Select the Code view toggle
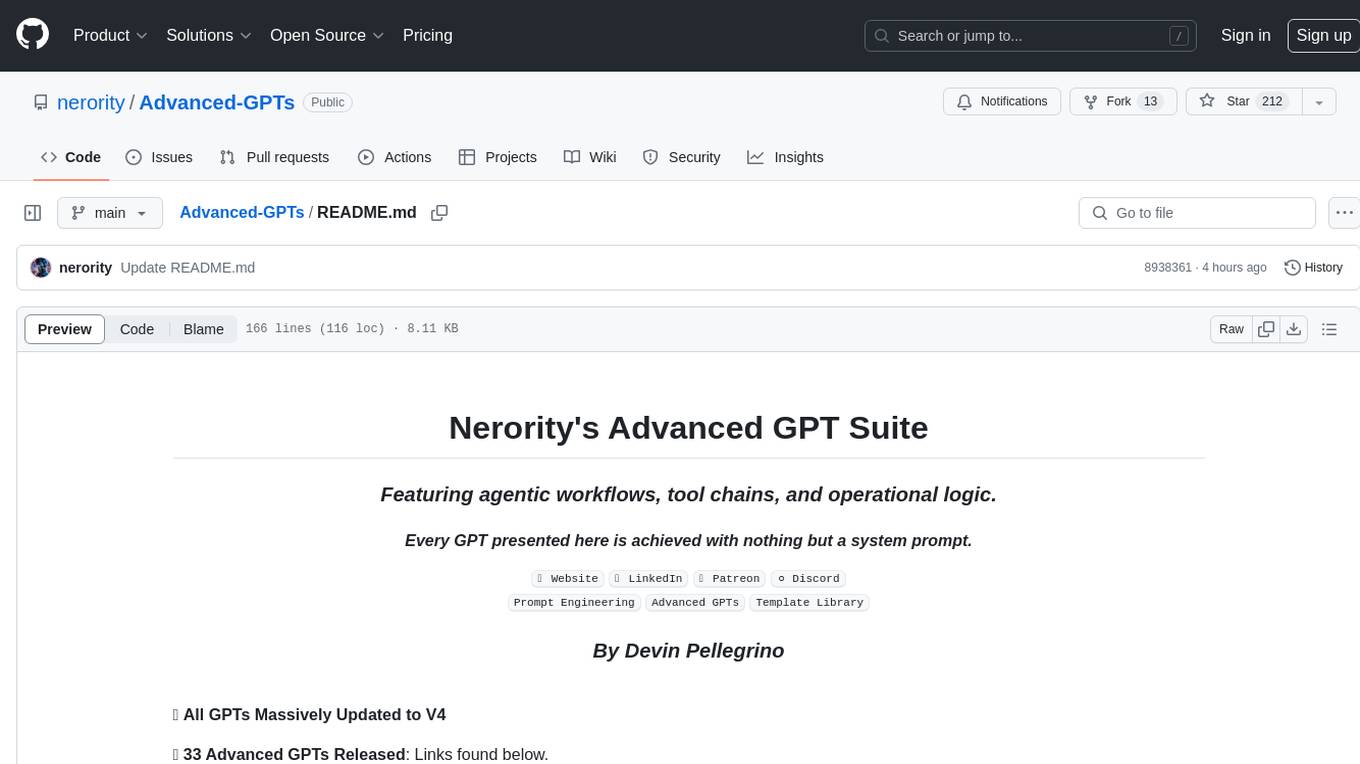 point(137,329)
